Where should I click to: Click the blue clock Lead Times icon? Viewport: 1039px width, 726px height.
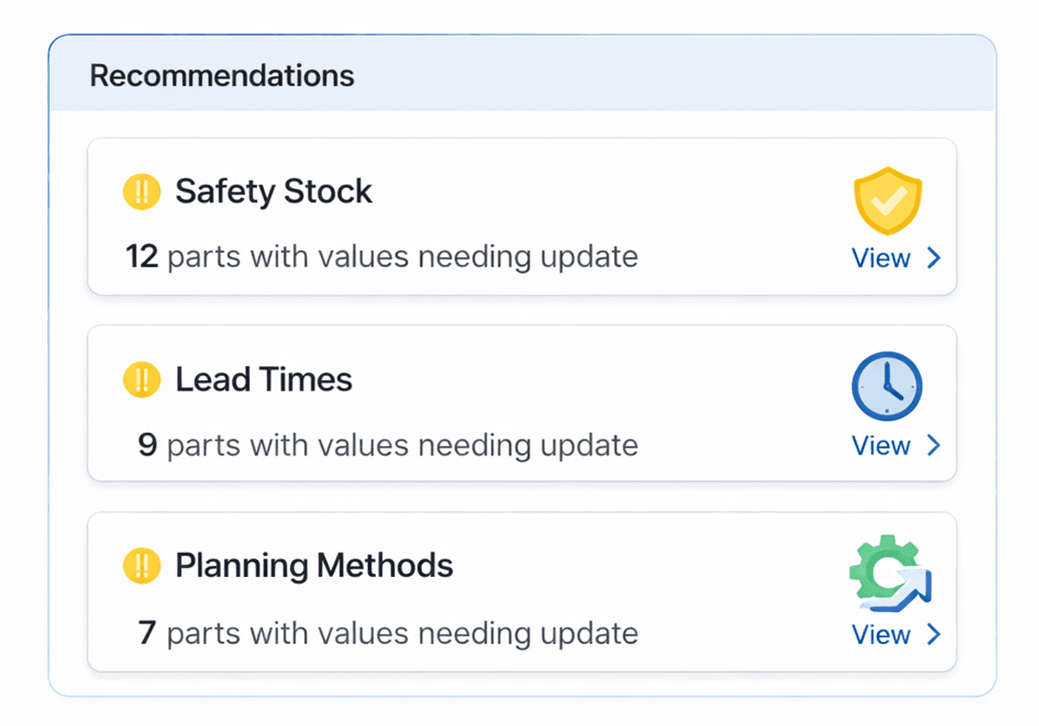(x=887, y=386)
